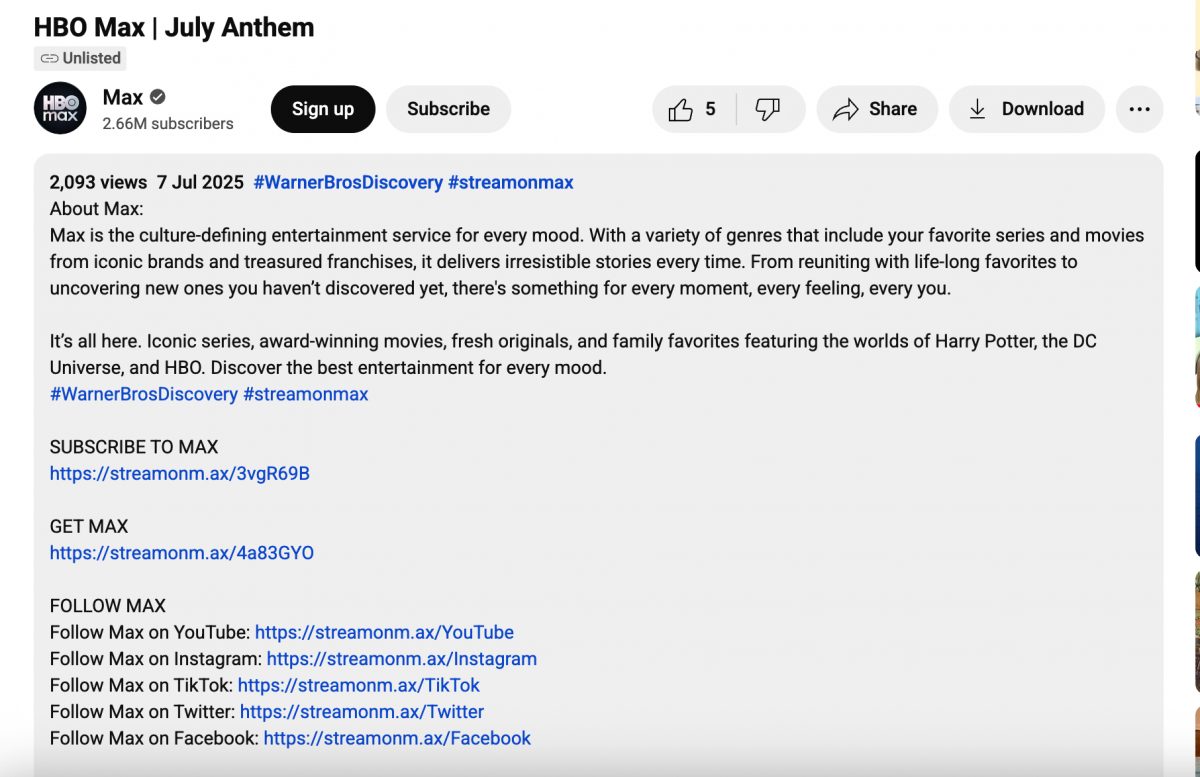Image resolution: width=1200 pixels, height=777 pixels.
Task: Open #WarnerBrosDiscovery hashtag above SUBSCRIBE TO MAX
Action: coord(144,394)
